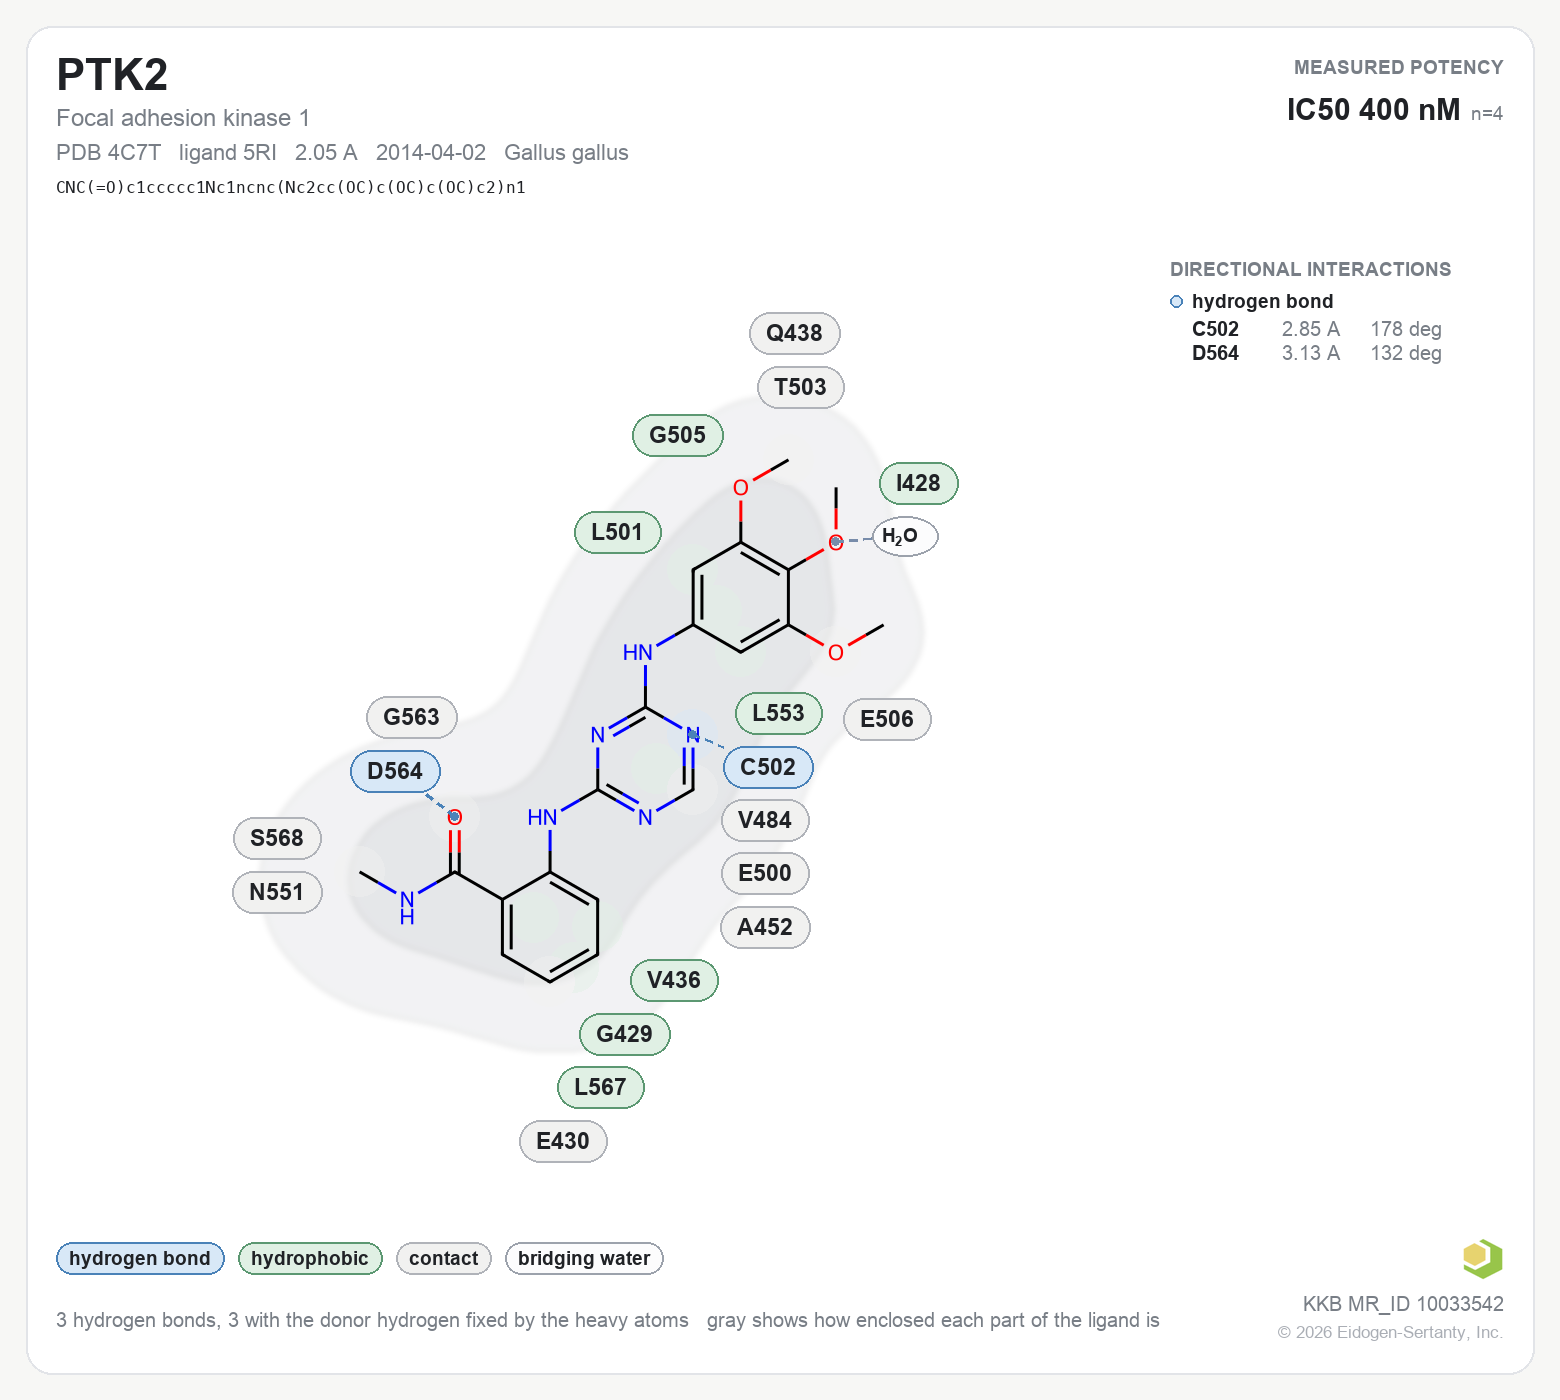The width and height of the screenshot is (1560, 1400).
Task: Click hydrophobic residue I428
Action: coord(919,483)
